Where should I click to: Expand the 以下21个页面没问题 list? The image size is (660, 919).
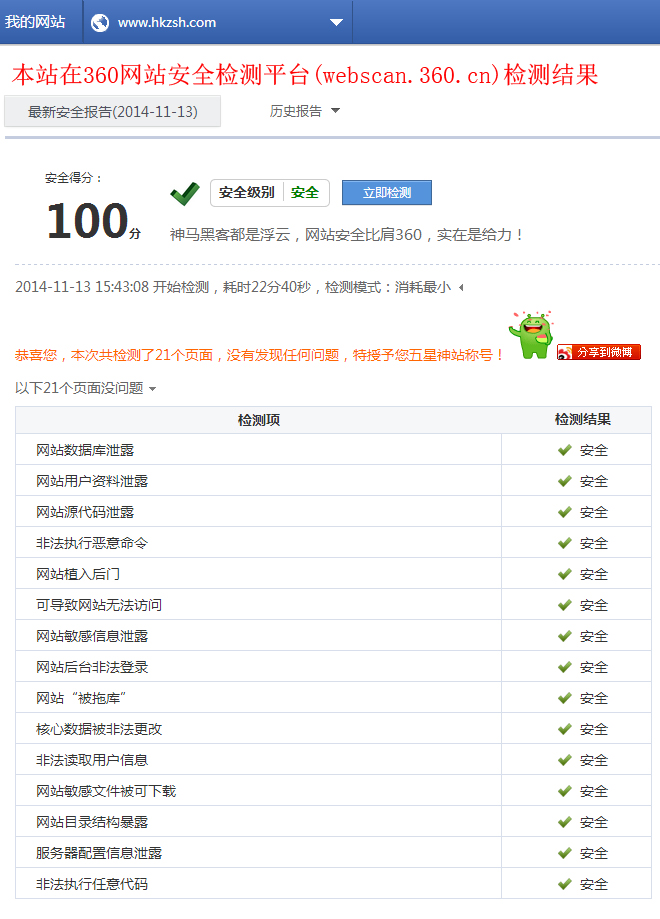click(x=152, y=388)
